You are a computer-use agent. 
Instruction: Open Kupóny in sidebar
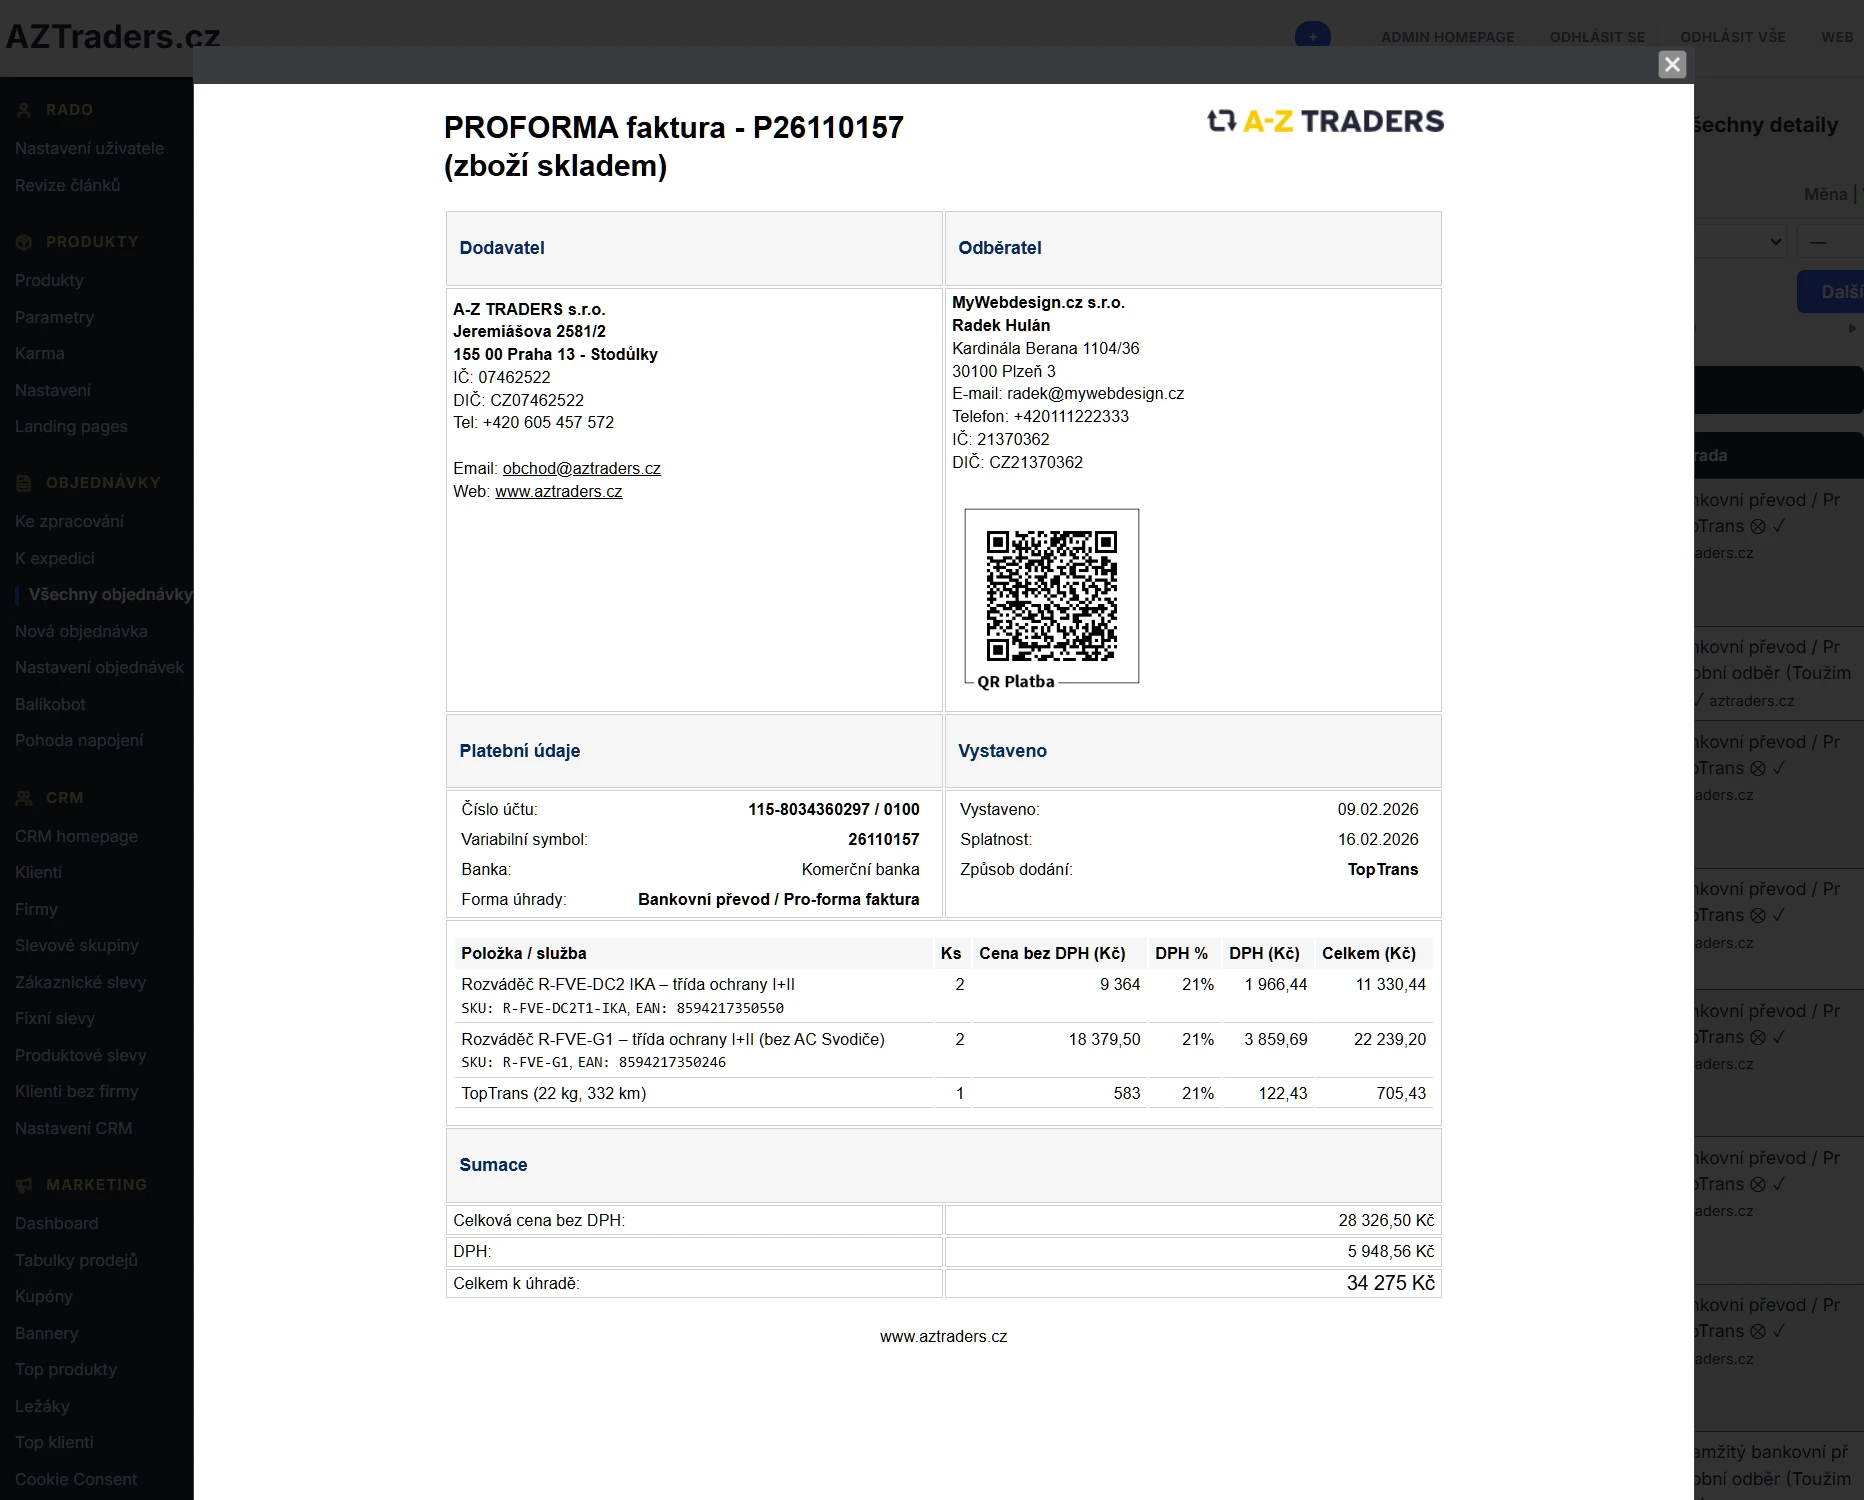click(43, 1296)
